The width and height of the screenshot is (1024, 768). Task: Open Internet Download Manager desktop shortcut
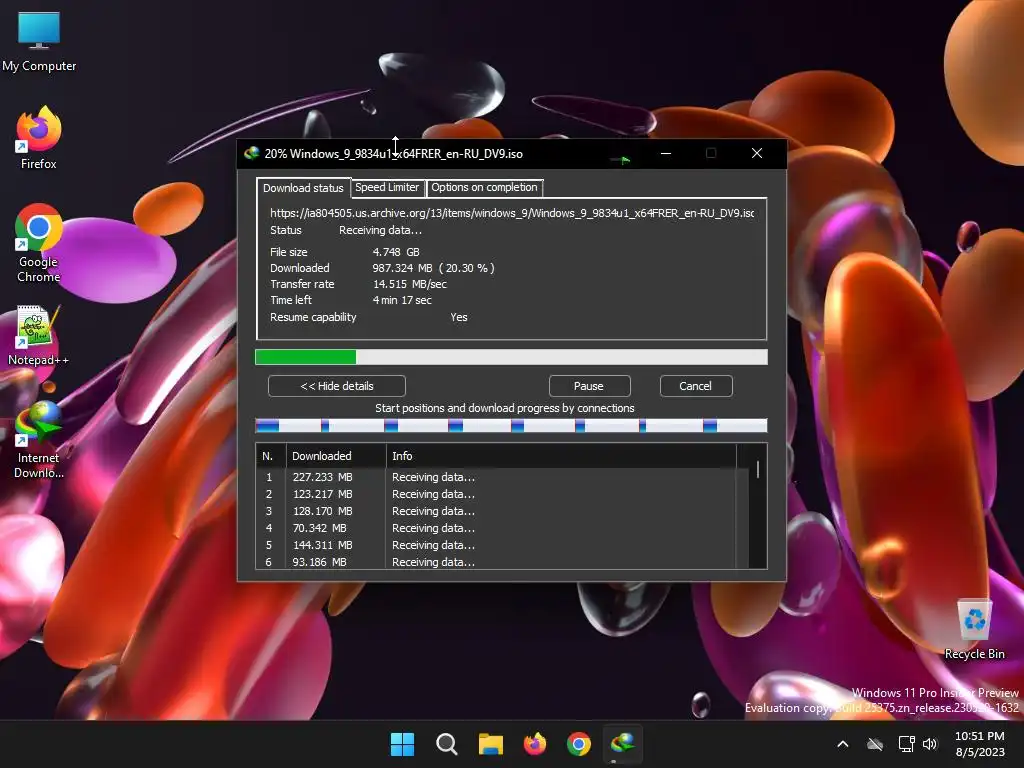click(x=39, y=440)
